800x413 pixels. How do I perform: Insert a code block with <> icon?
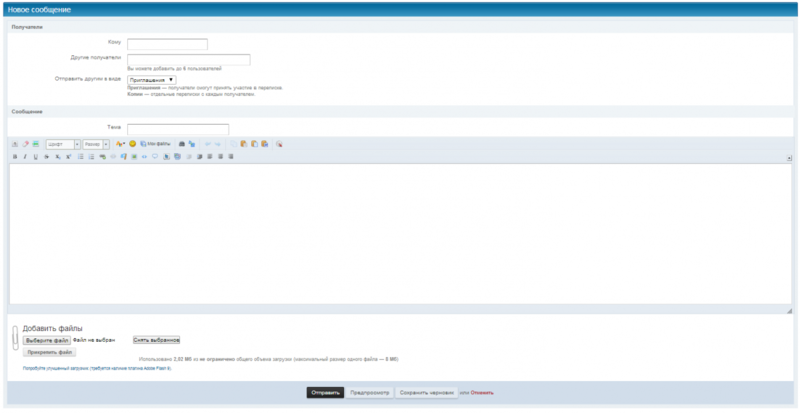click(x=144, y=157)
